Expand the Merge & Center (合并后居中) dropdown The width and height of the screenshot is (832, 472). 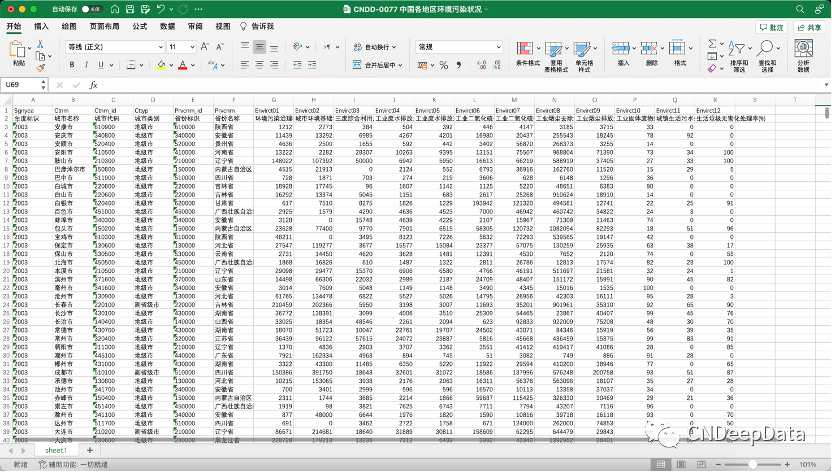coord(400,65)
